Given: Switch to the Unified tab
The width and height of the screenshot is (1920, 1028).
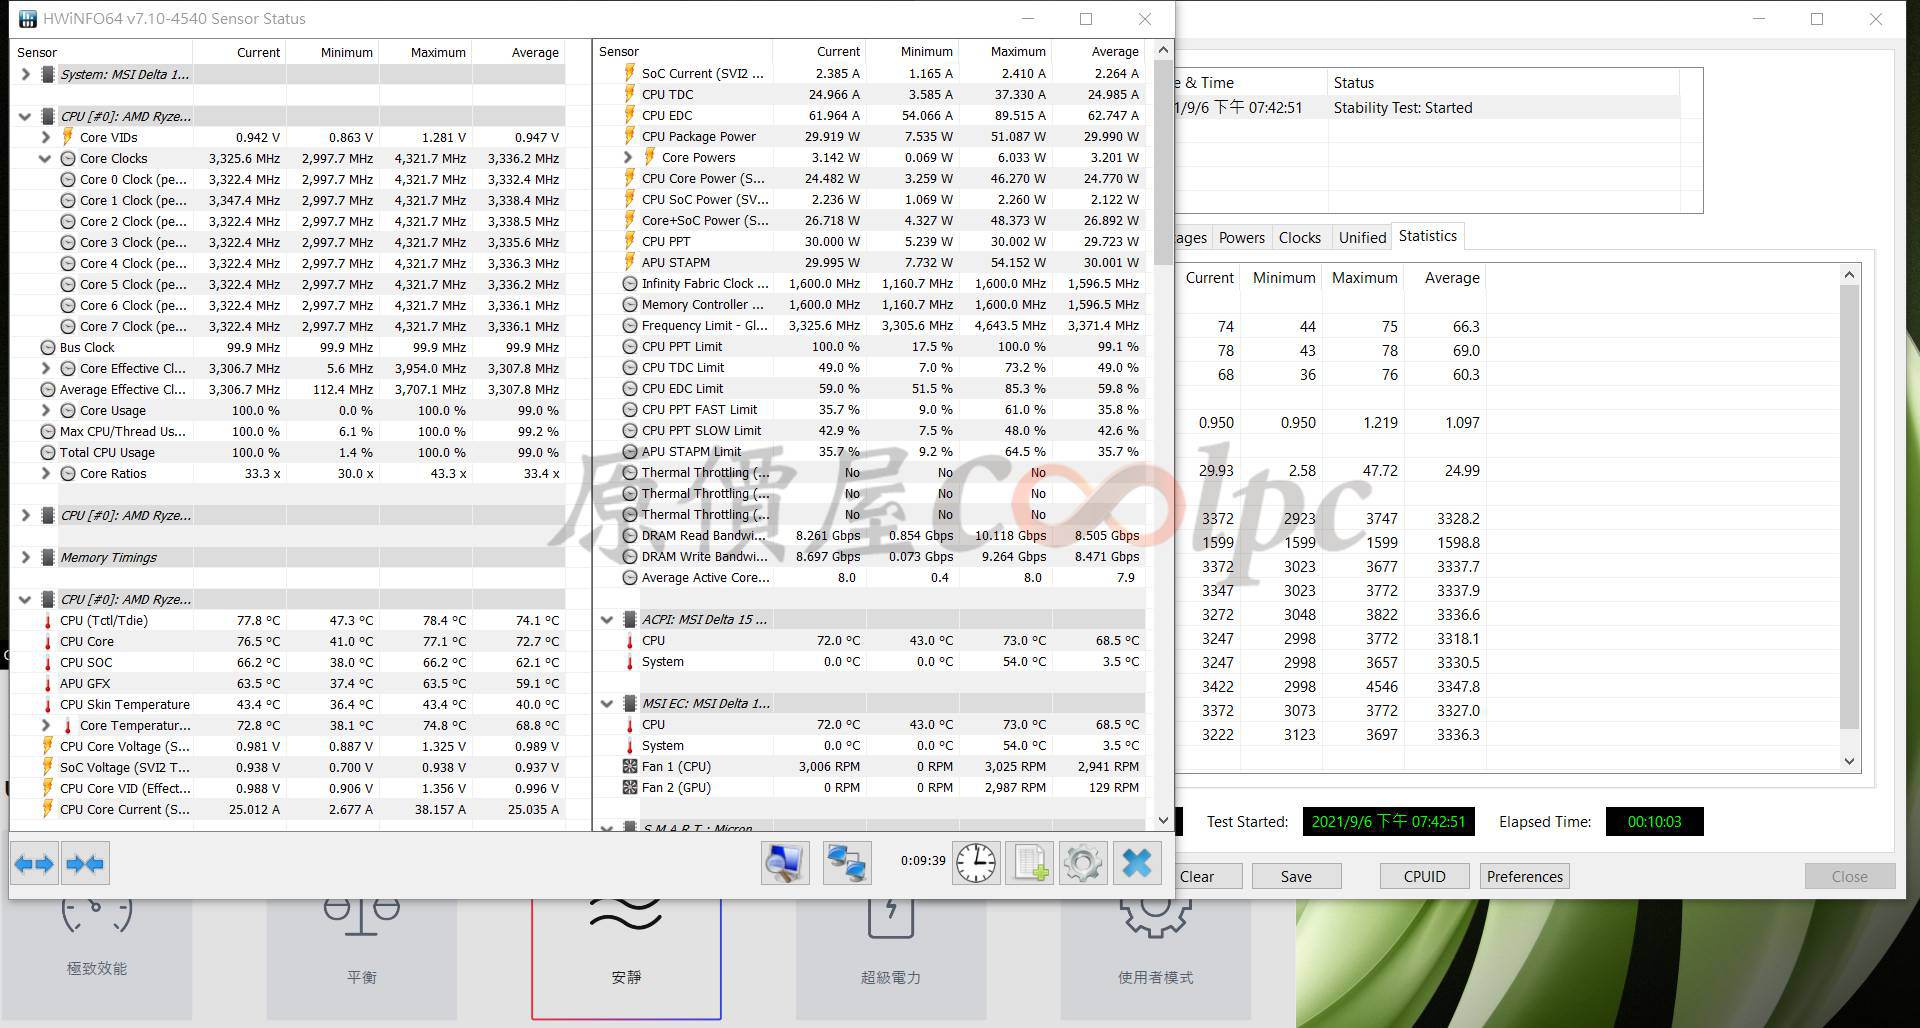Looking at the screenshot, I should point(1362,238).
